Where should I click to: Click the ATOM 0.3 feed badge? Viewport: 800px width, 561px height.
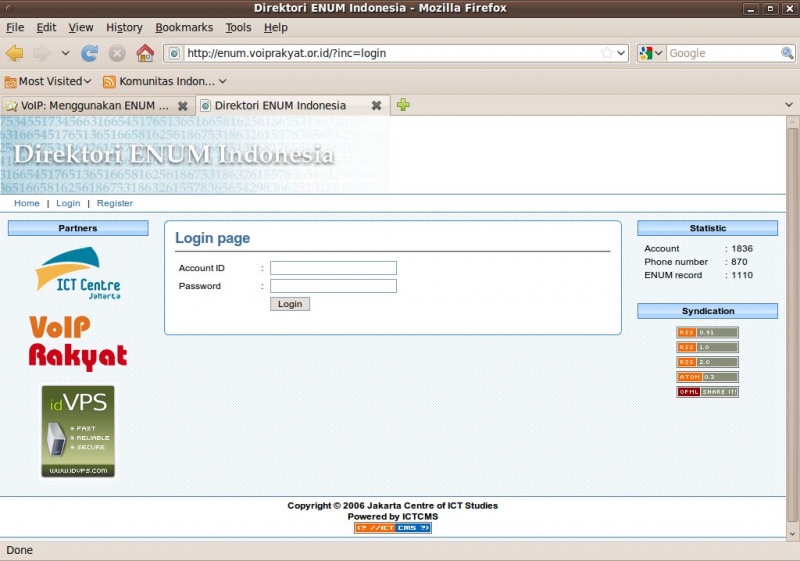coord(707,377)
